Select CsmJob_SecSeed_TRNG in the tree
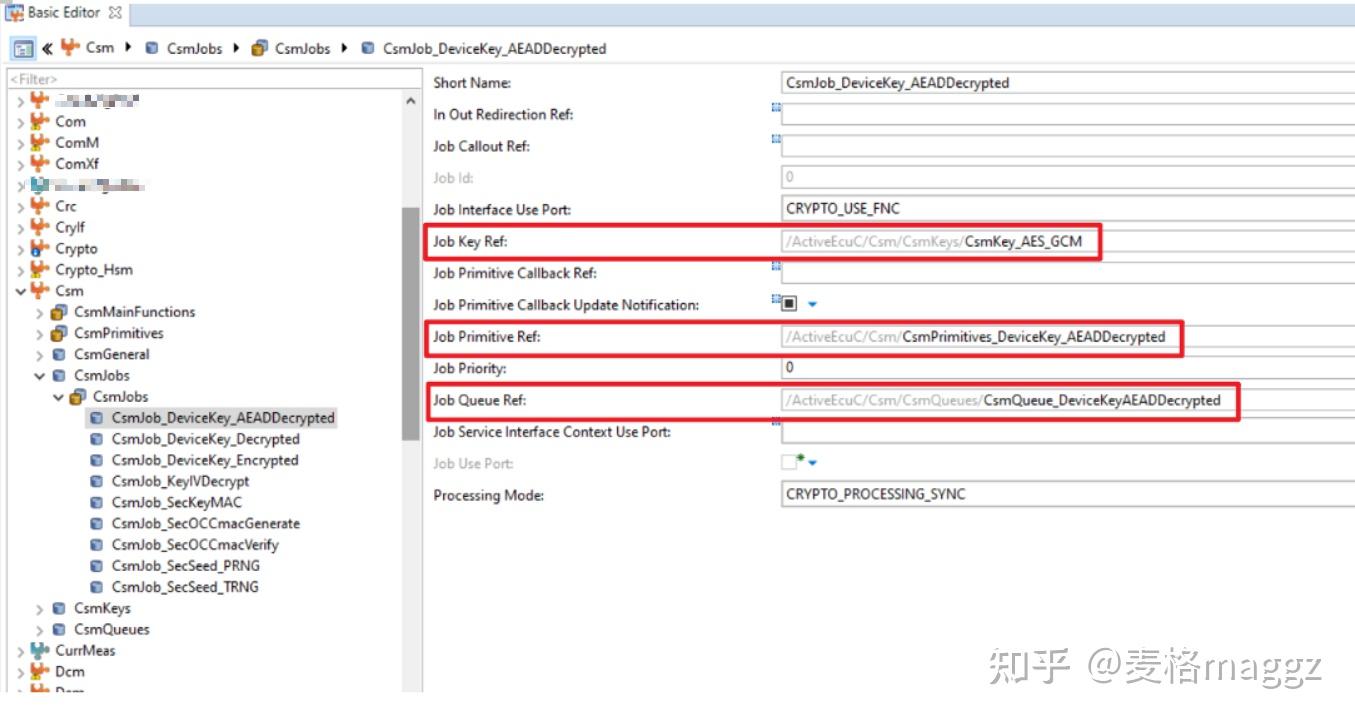The width and height of the screenshot is (1355, 726). 185,587
